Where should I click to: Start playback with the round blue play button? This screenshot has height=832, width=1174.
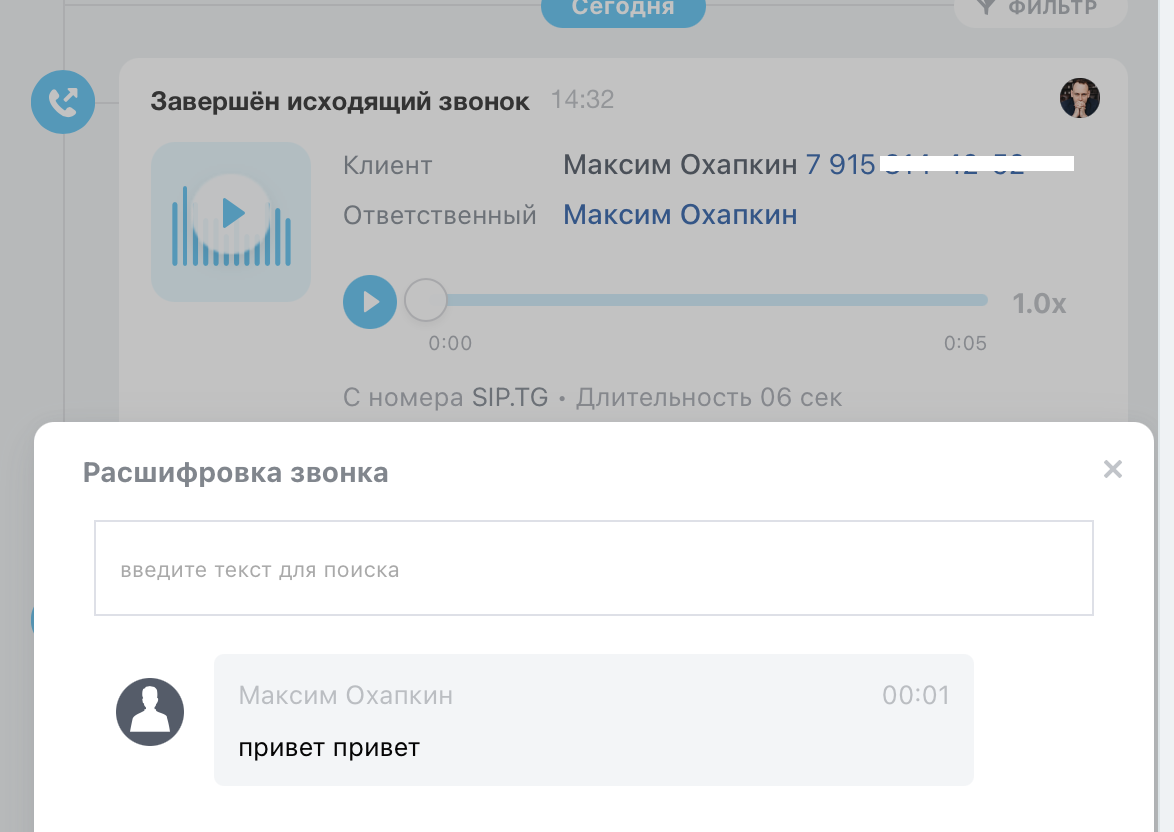tap(370, 302)
